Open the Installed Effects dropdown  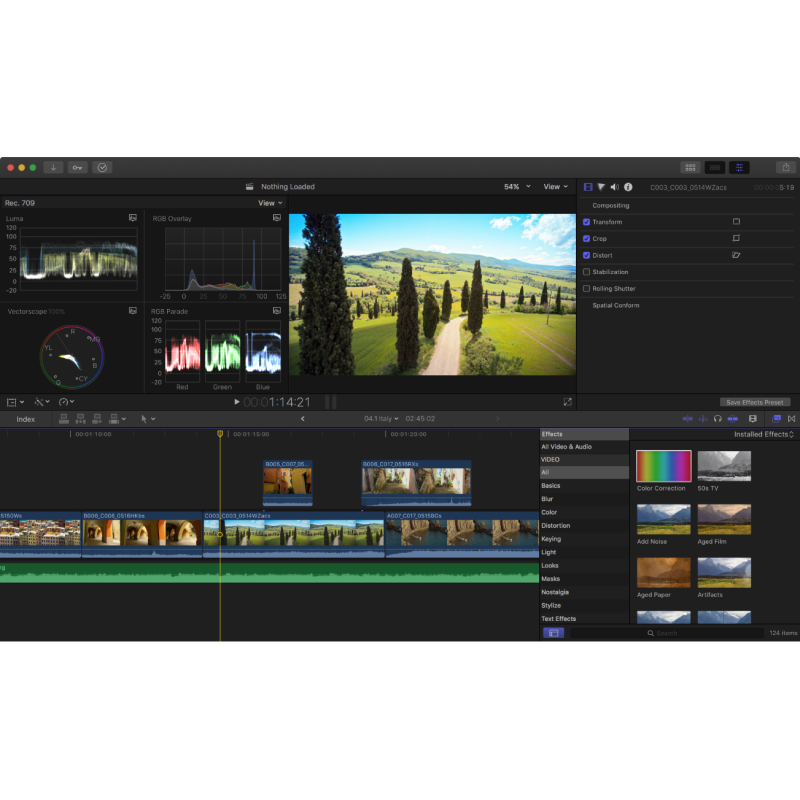click(x=764, y=434)
